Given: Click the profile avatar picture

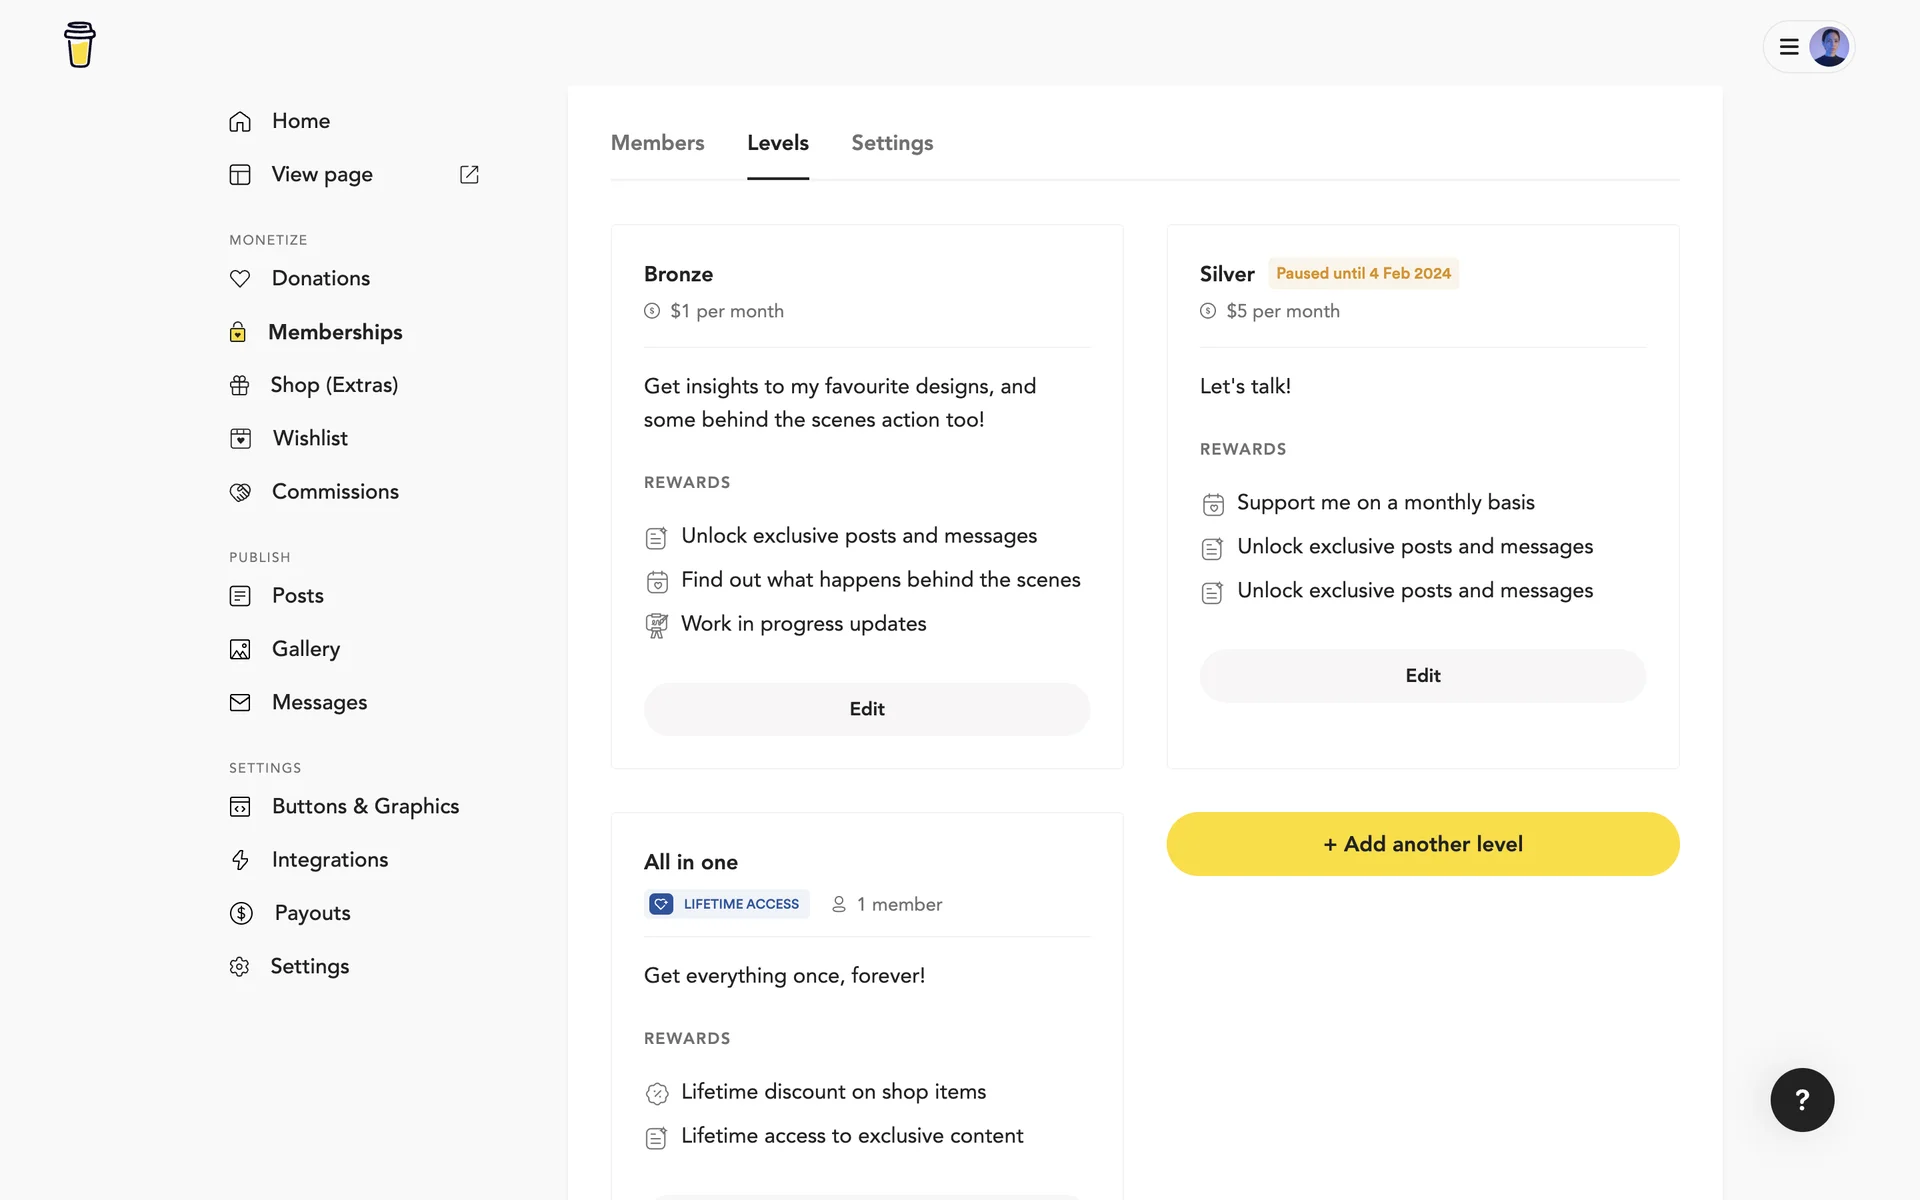Looking at the screenshot, I should [1829, 46].
